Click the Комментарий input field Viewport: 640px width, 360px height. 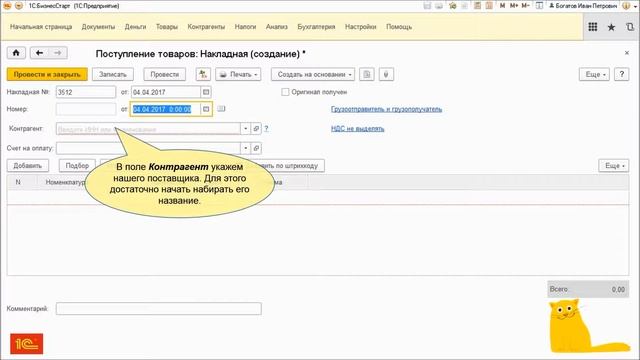[158, 309]
